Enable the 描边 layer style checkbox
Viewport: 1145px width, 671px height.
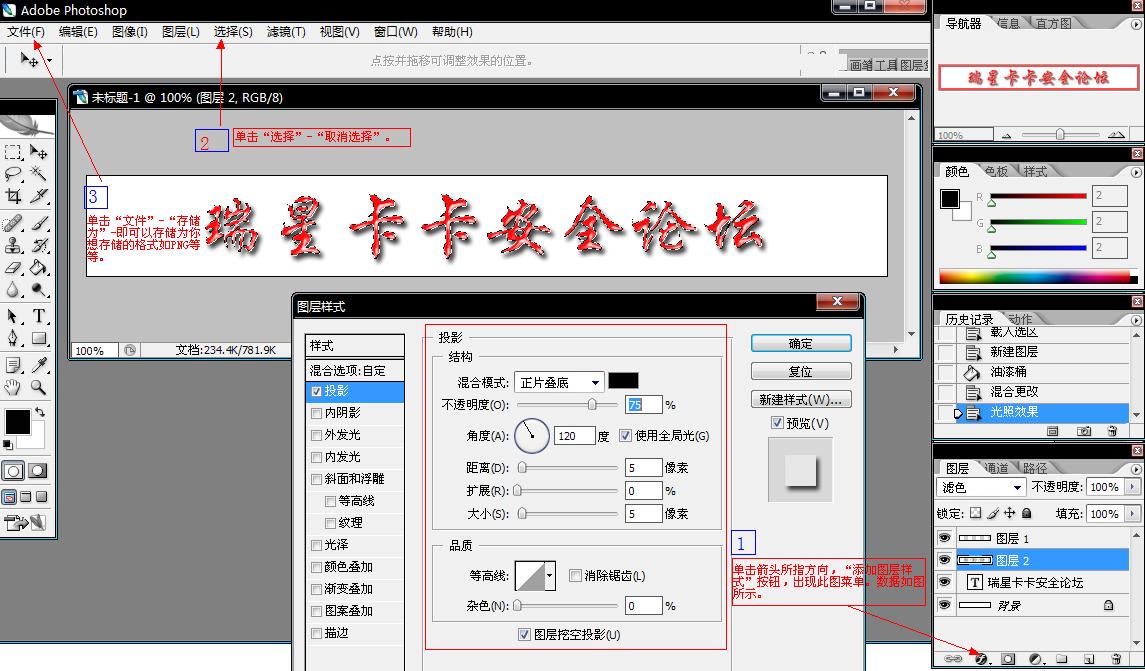316,633
